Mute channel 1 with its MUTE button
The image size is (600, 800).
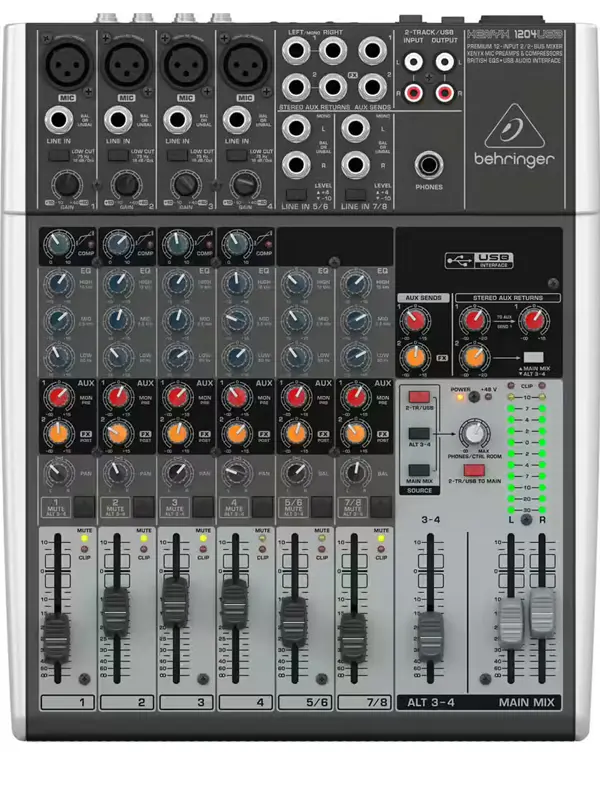[x=84, y=507]
